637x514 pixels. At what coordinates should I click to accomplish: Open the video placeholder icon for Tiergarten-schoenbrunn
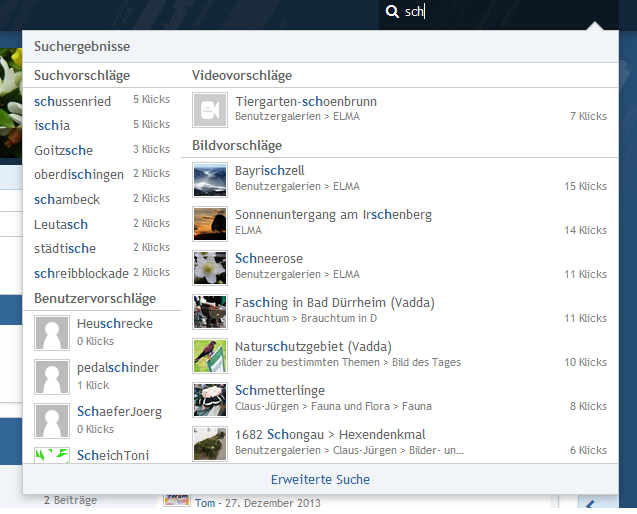(210, 110)
